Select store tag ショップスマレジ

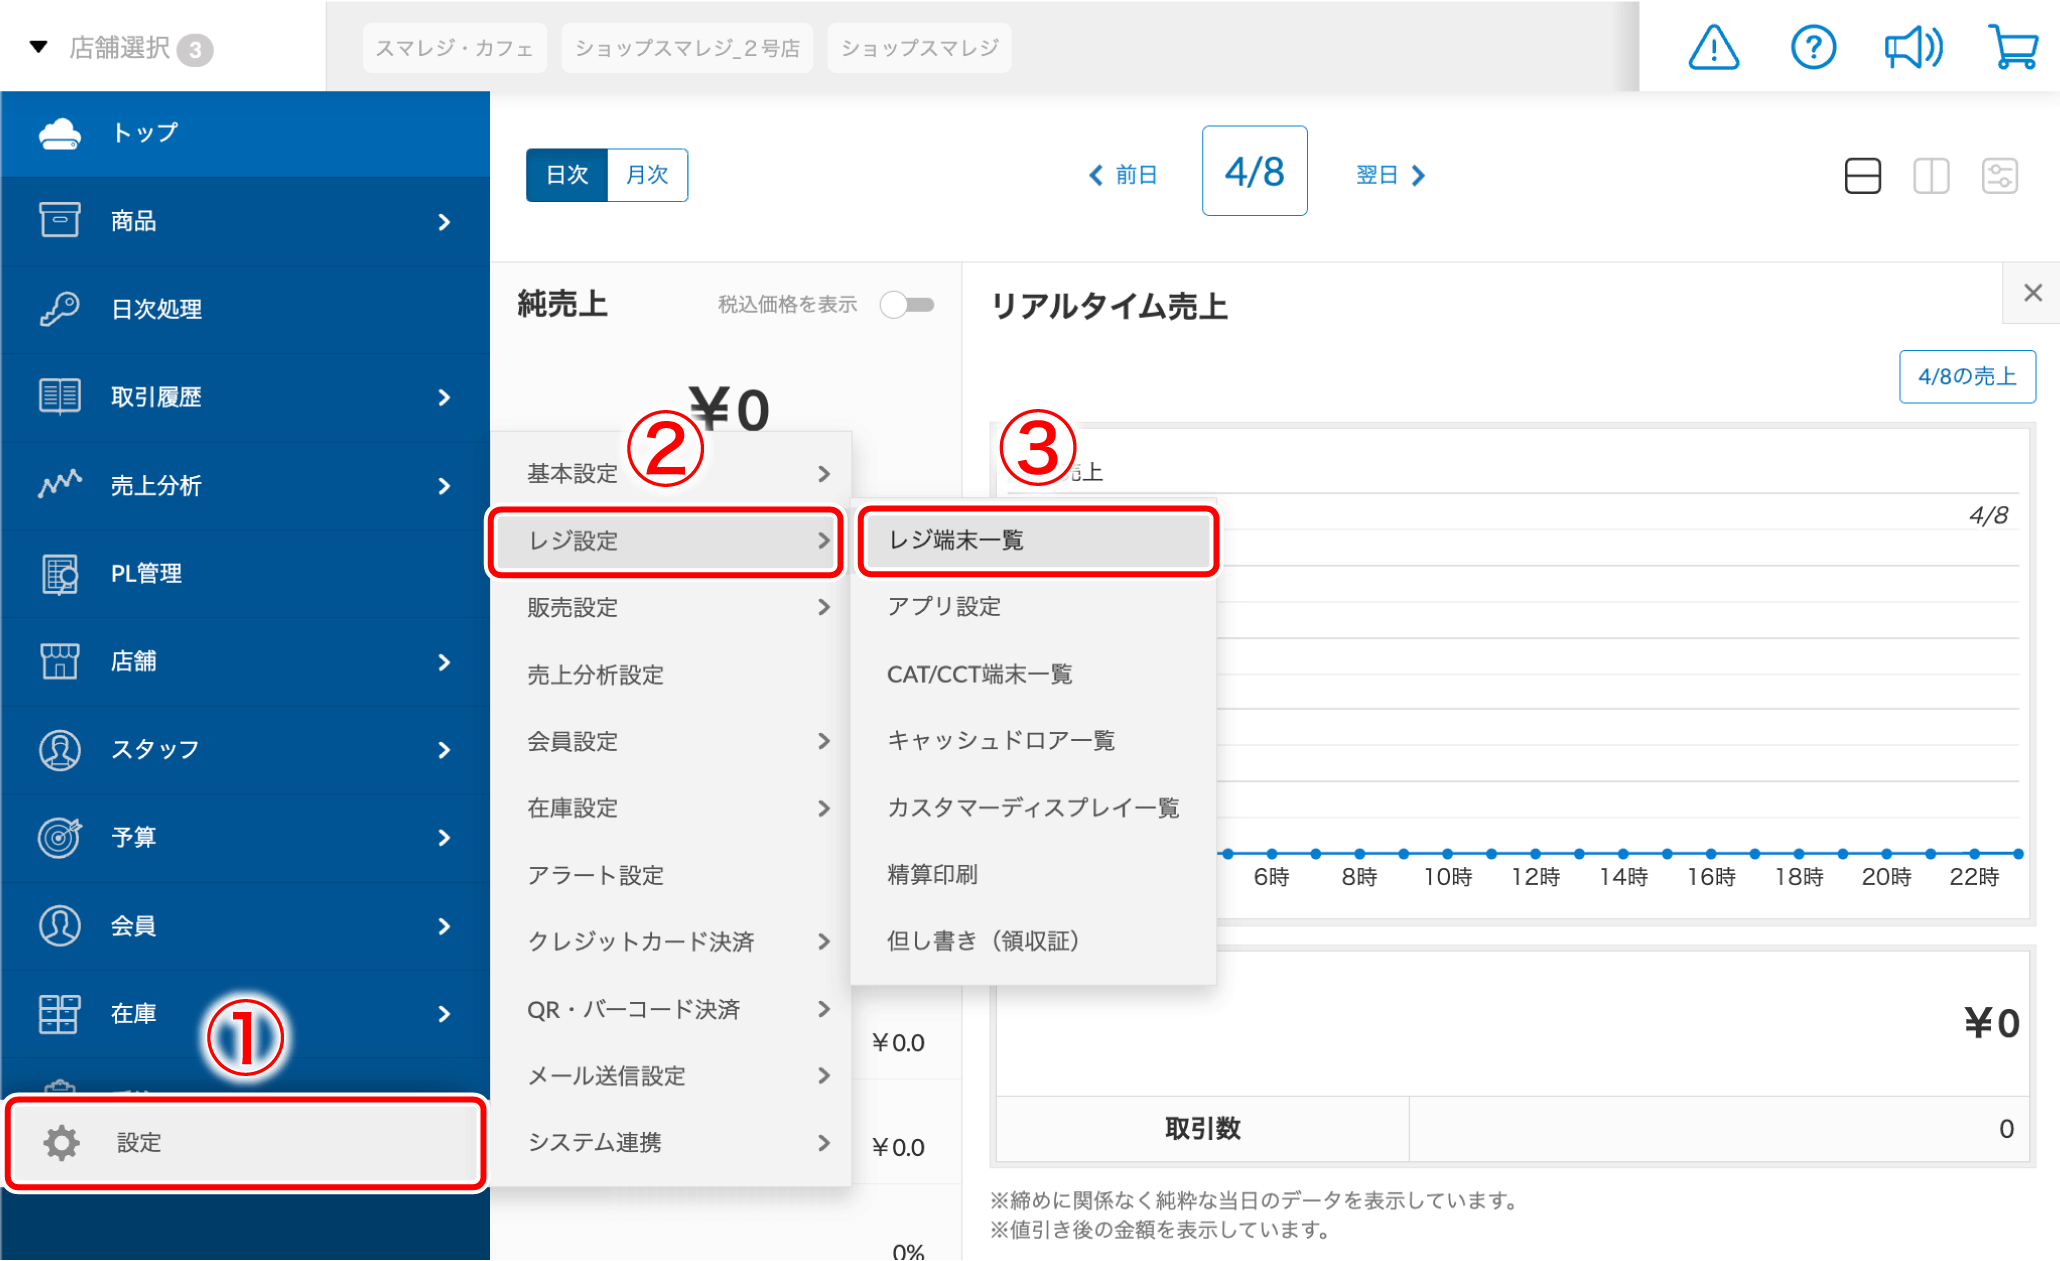pos(919,48)
